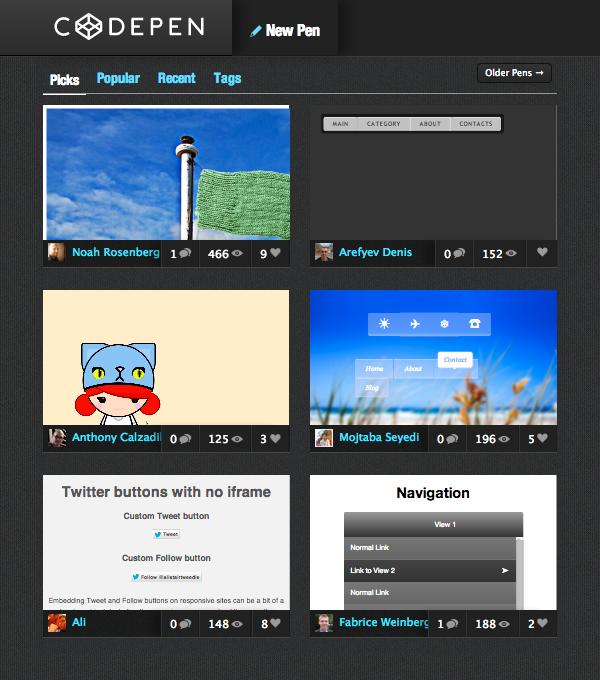The height and width of the screenshot is (680, 600).
Task: Click the comment bubble on Arefyev Denis's pen
Action: (459, 254)
